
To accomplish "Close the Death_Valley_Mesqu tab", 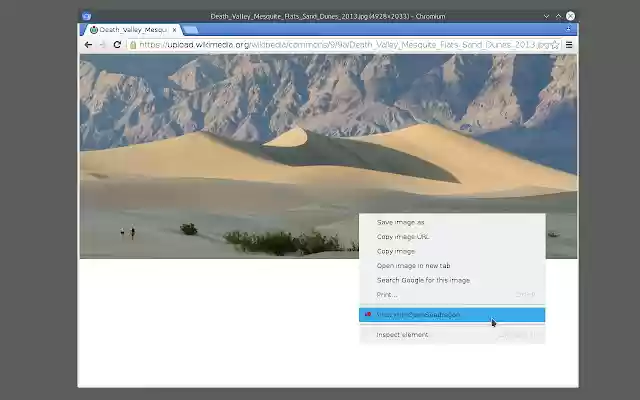I will pos(175,30).
